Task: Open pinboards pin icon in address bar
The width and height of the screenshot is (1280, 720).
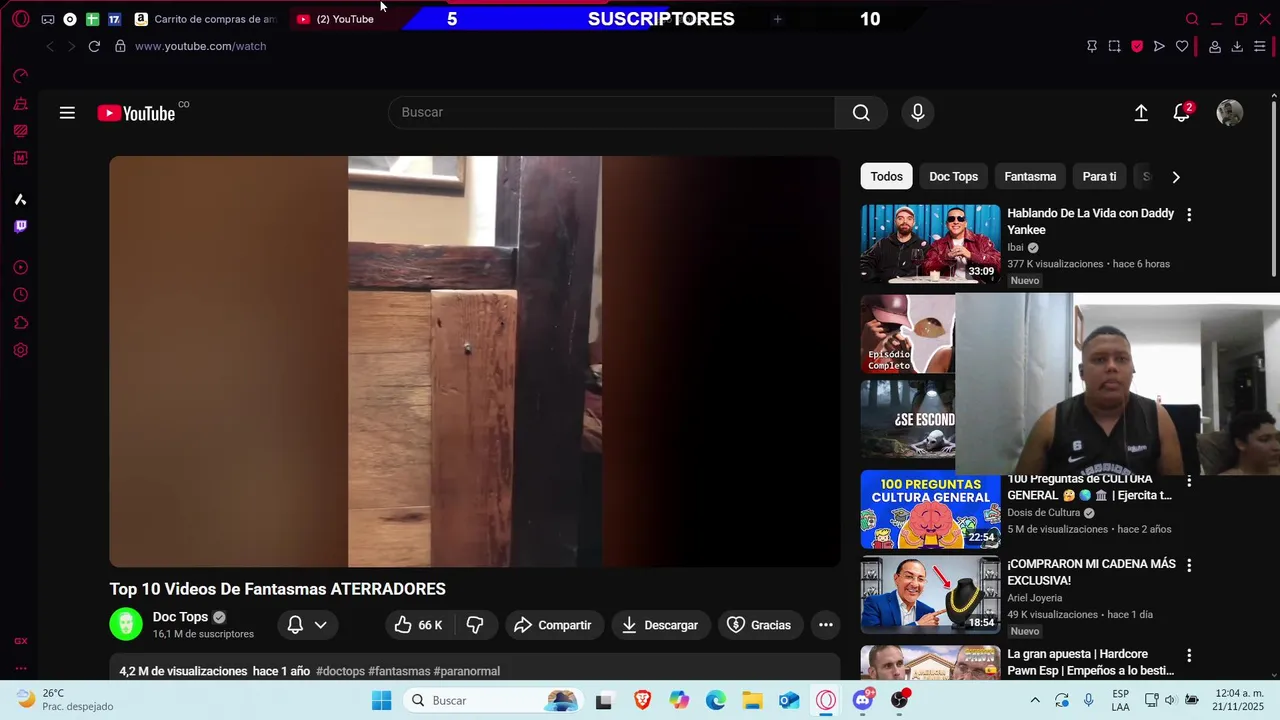Action: click(x=1092, y=46)
